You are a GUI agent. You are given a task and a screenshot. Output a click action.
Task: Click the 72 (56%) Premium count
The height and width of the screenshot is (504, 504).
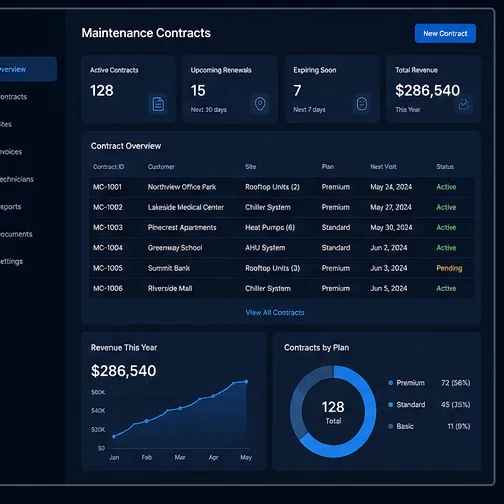click(x=455, y=383)
